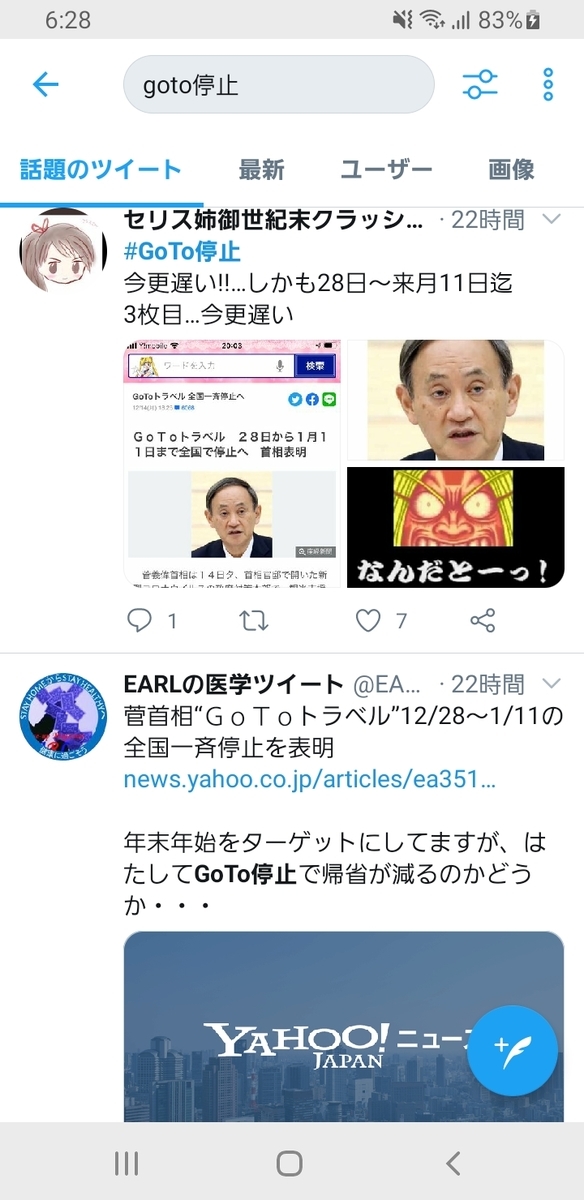This screenshot has height=1200, width=584.
Task: Expand options chevron on EARL tweet
Action: [x=551, y=684]
